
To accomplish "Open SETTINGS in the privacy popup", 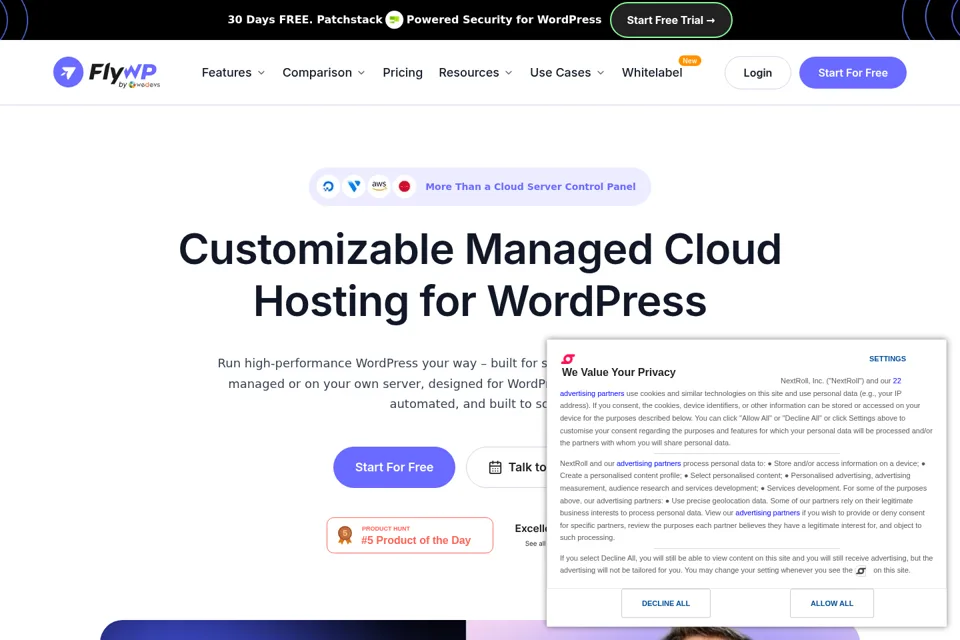I will (887, 359).
